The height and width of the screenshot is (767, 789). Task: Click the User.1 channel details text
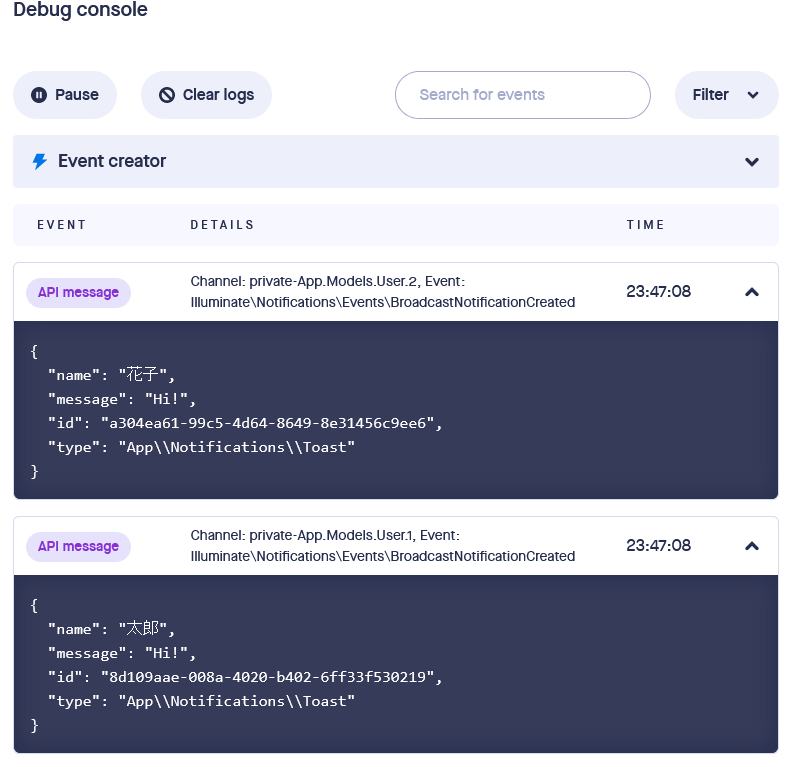click(382, 546)
